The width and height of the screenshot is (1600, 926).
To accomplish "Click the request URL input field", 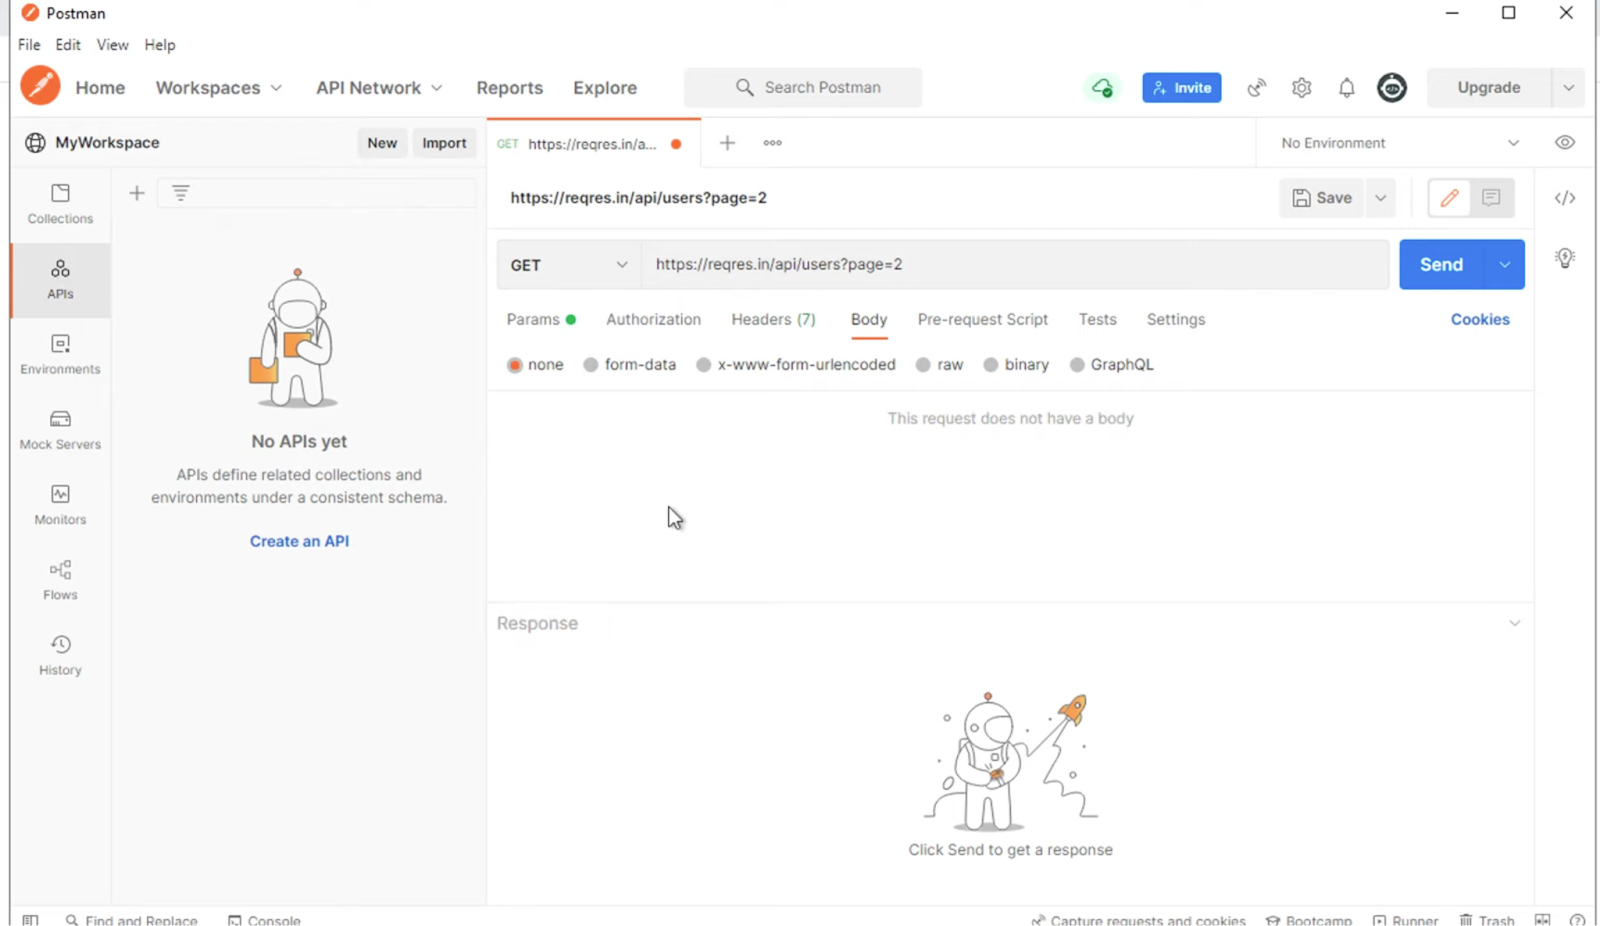I will tap(1015, 265).
